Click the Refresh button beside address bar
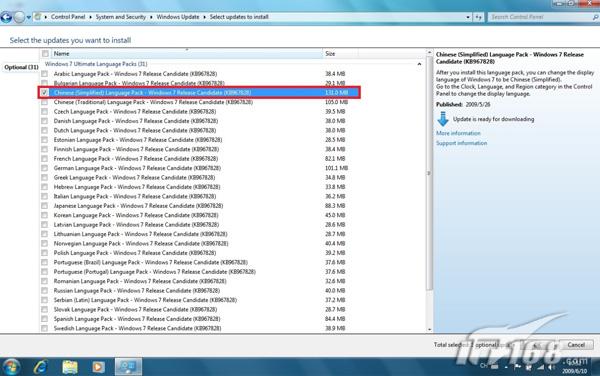Viewport: 600px width, 376px height. [x=478, y=17]
